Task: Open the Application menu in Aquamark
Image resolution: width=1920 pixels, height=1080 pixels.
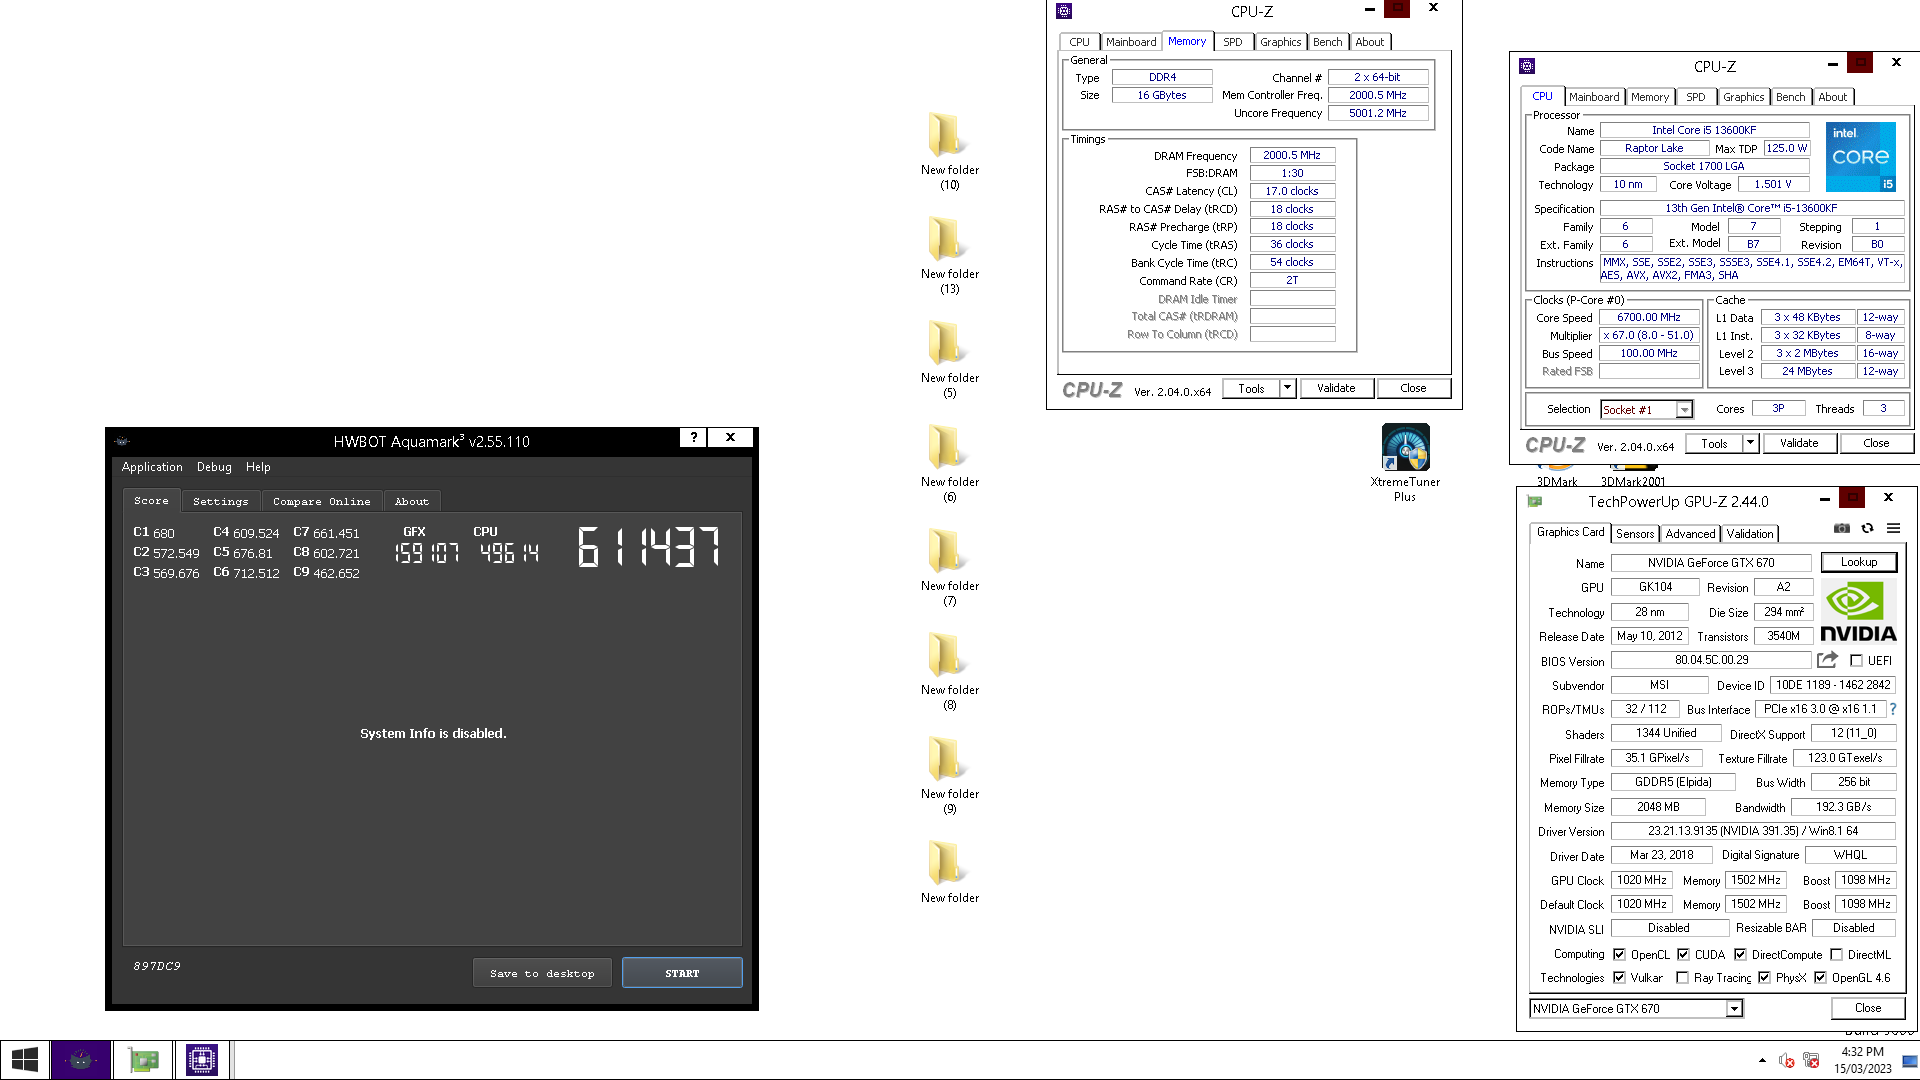Action: [x=152, y=467]
